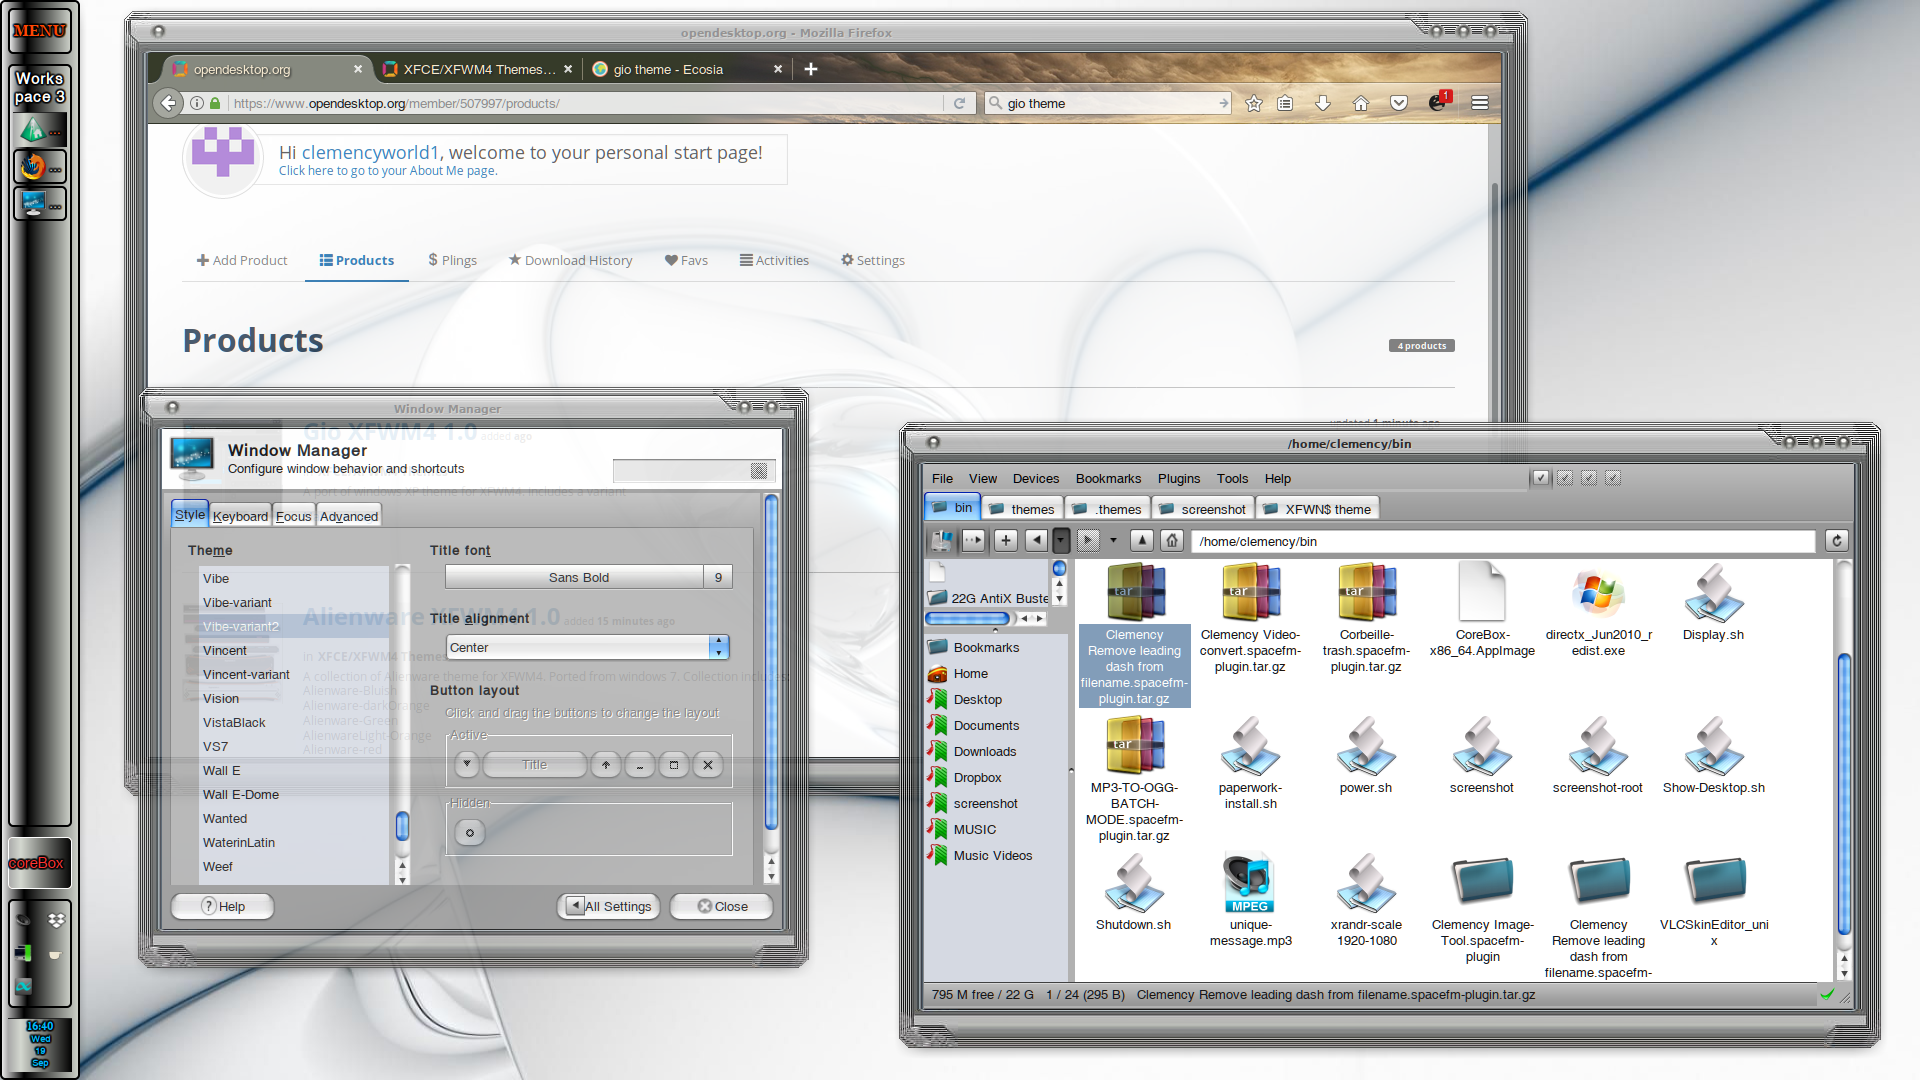Close the Window Manager dialog with Close
The height and width of the screenshot is (1080, 1920).
(x=722, y=906)
